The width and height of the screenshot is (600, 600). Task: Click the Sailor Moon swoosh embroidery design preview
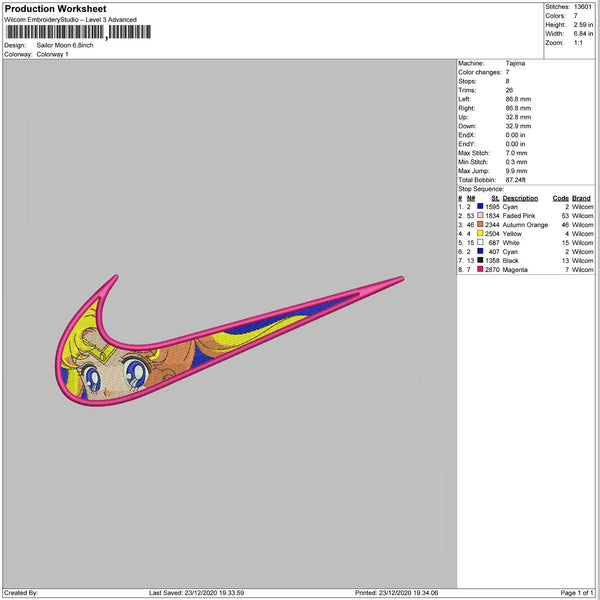point(230,341)
